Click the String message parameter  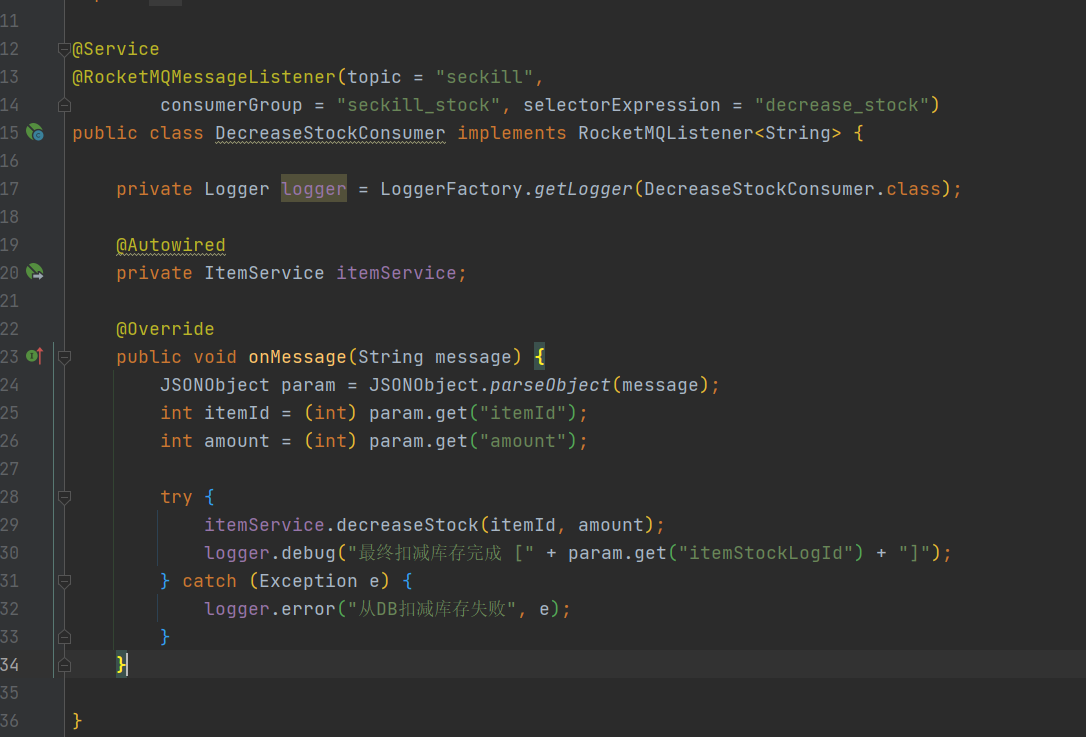[x=434, y=357]
